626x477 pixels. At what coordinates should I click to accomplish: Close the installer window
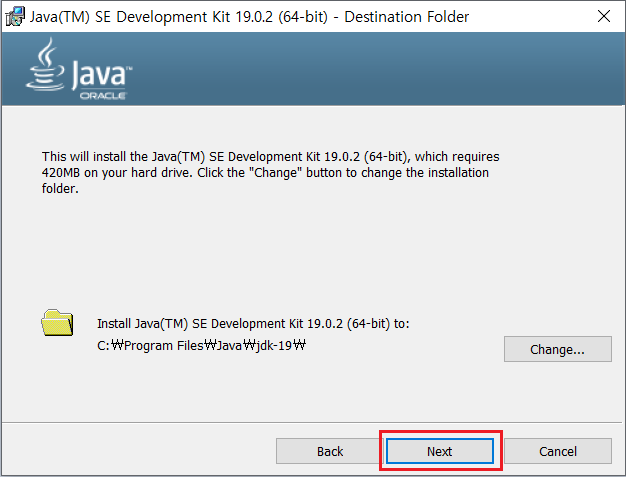coord(604,16)
